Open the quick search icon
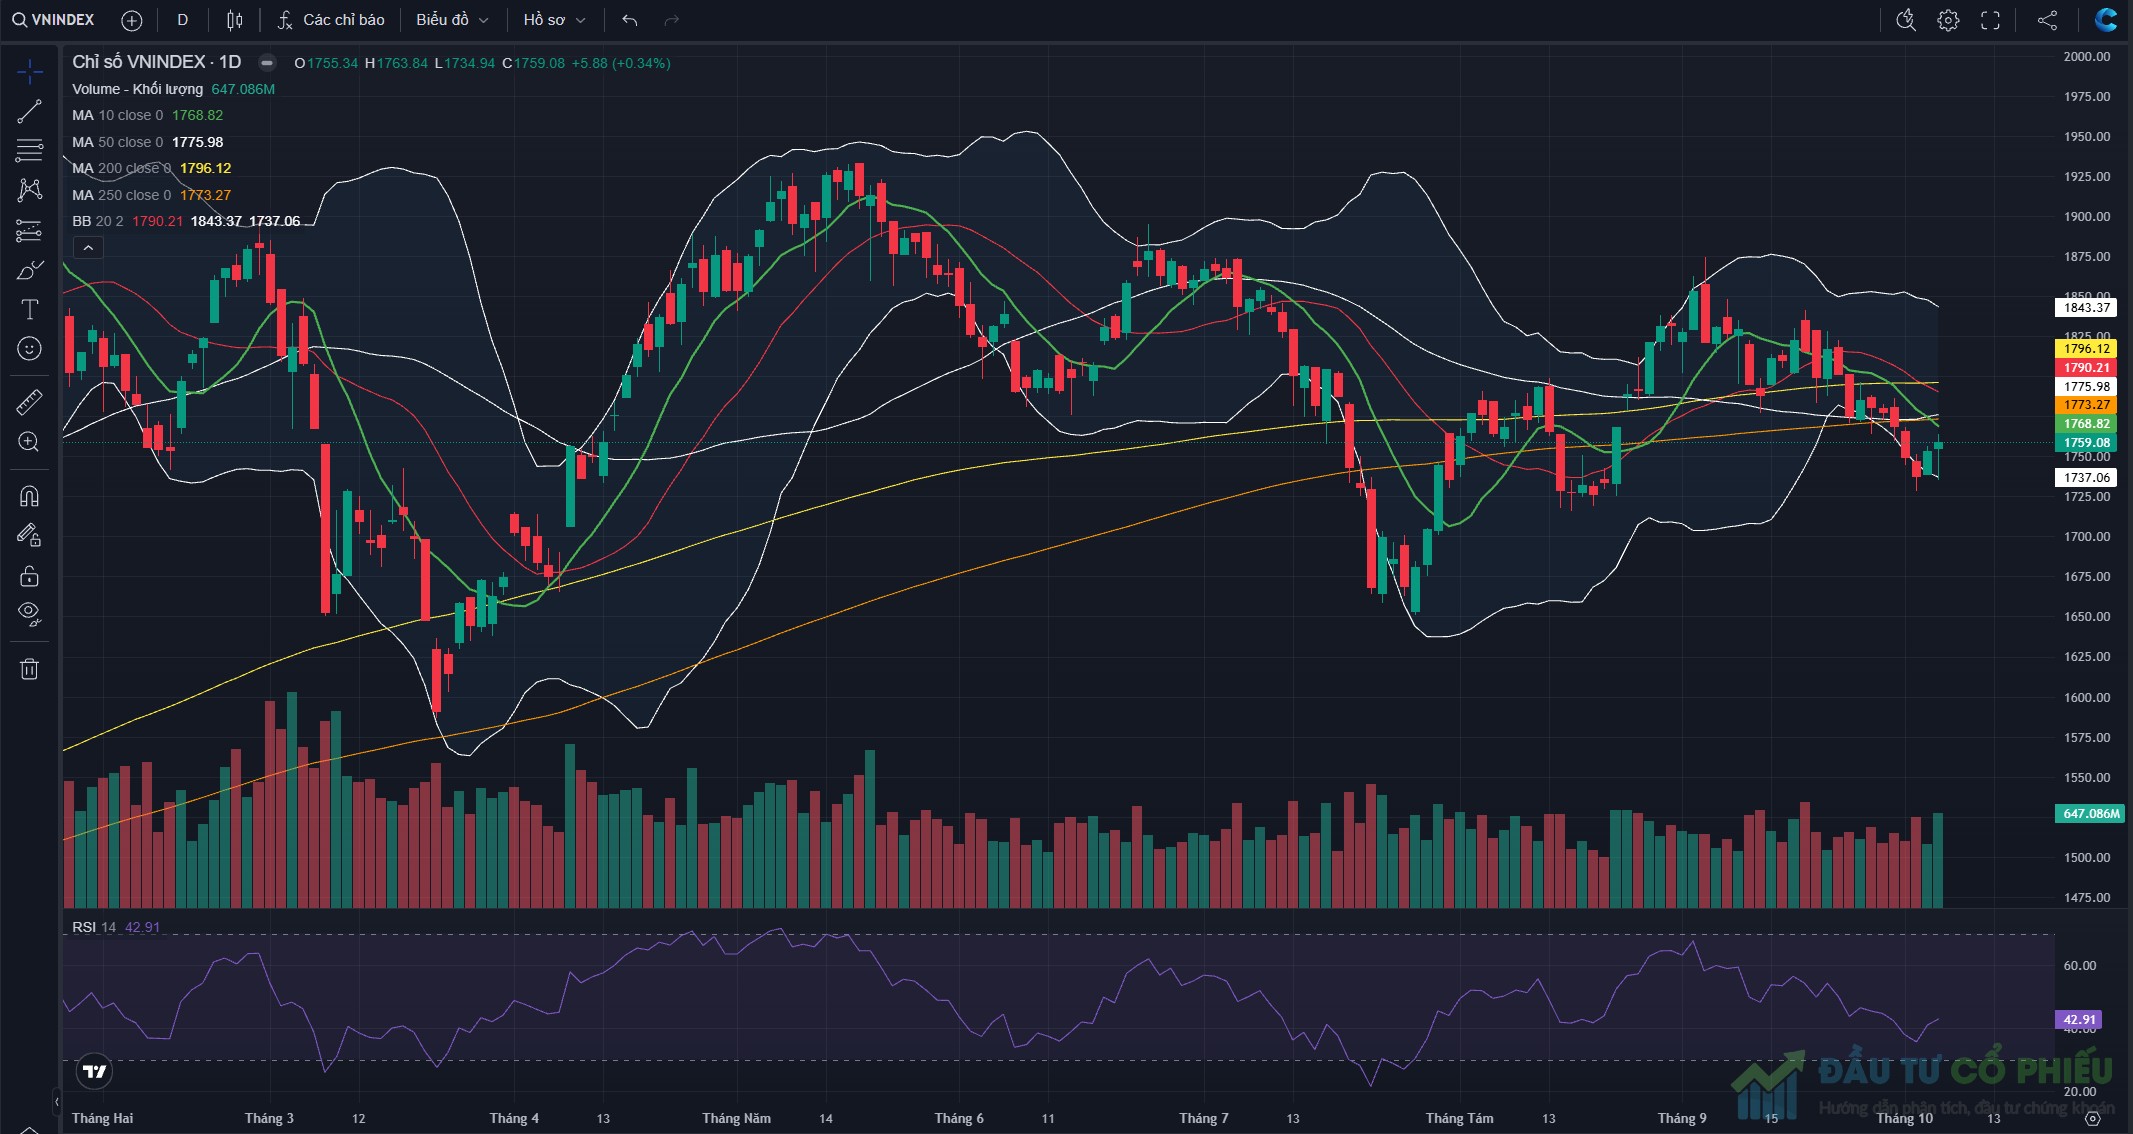This screenshot has height=1134, width=2133. click(x=1906, y=20)
